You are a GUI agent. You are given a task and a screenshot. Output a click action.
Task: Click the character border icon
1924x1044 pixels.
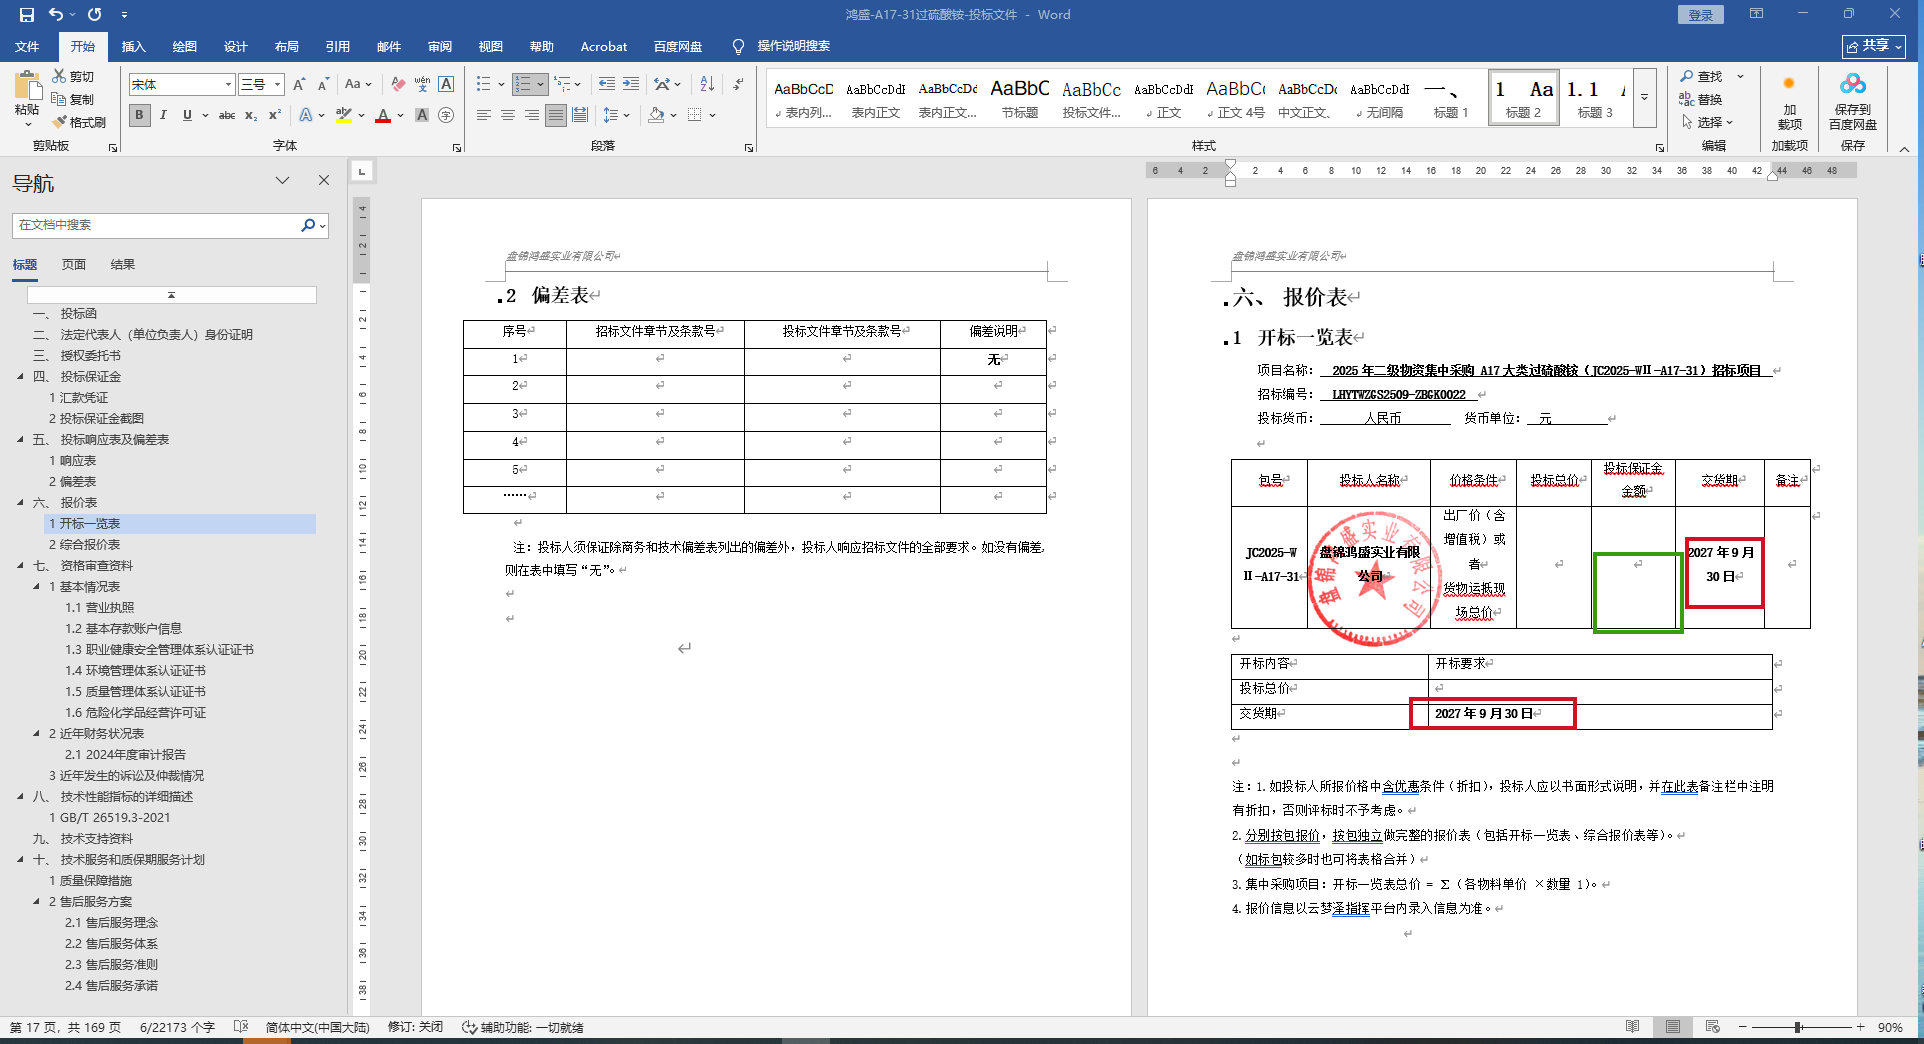coord(446,85)
